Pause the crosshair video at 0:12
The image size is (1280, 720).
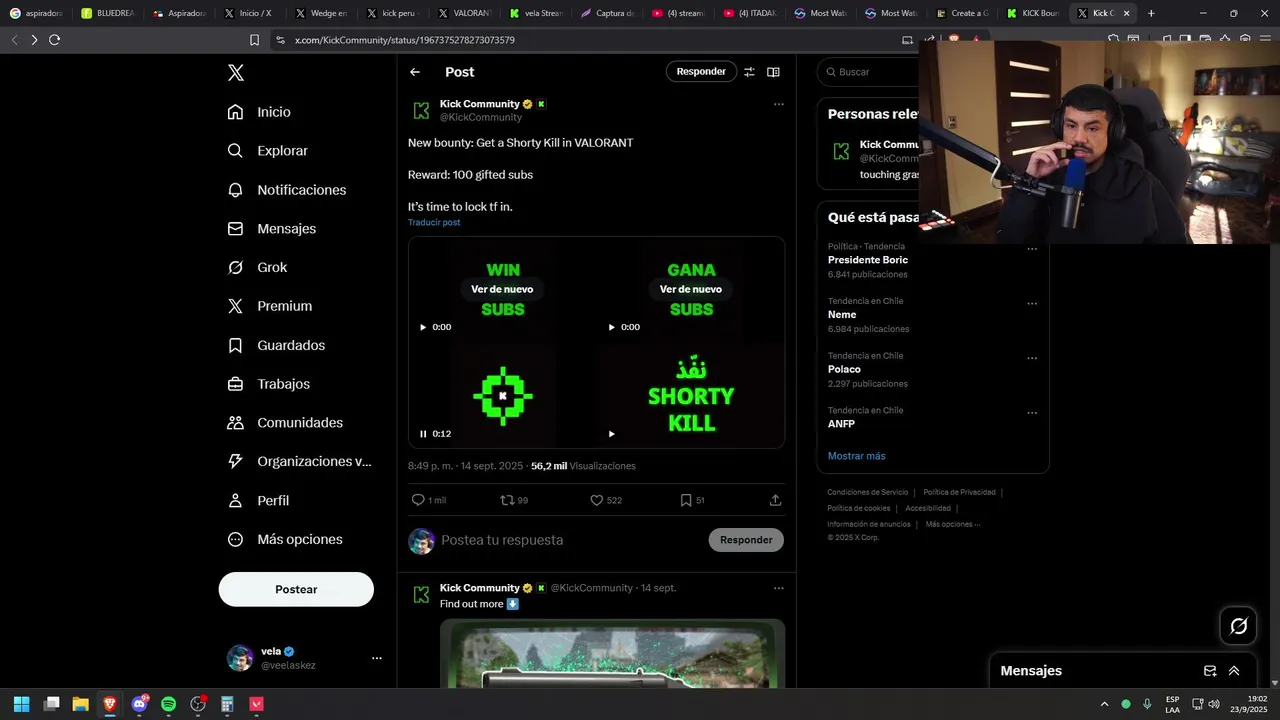point(423,434)
